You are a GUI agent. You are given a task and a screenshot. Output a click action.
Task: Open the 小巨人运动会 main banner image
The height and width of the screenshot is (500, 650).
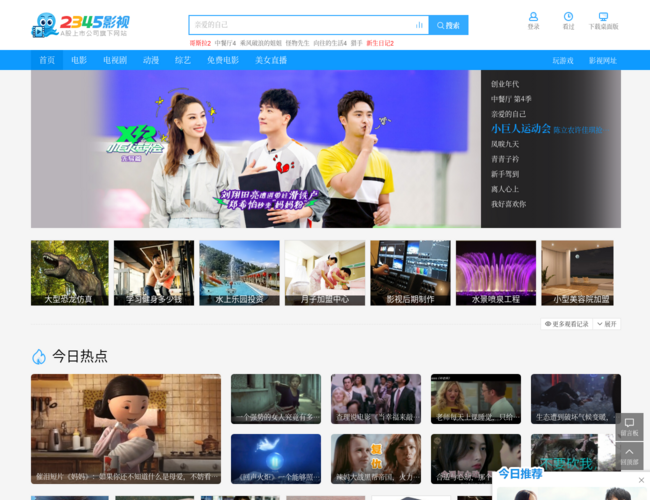tap(256, 149)
